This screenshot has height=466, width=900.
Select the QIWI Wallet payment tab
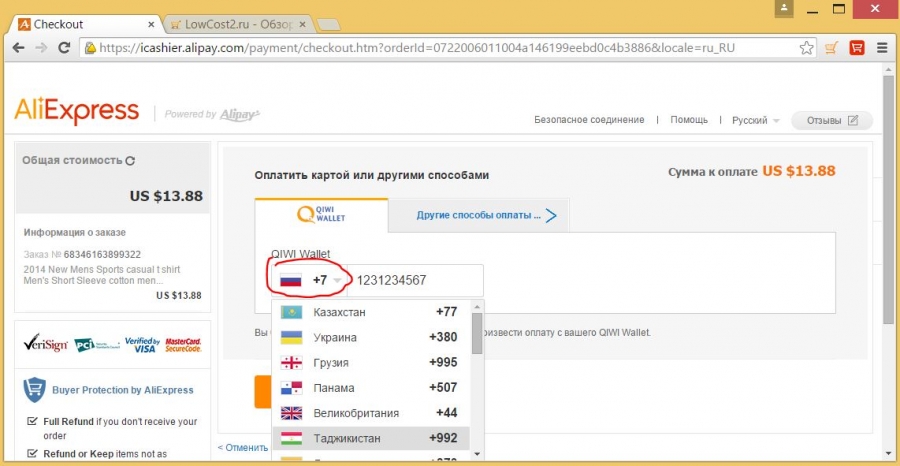click(x=321, y=215)
